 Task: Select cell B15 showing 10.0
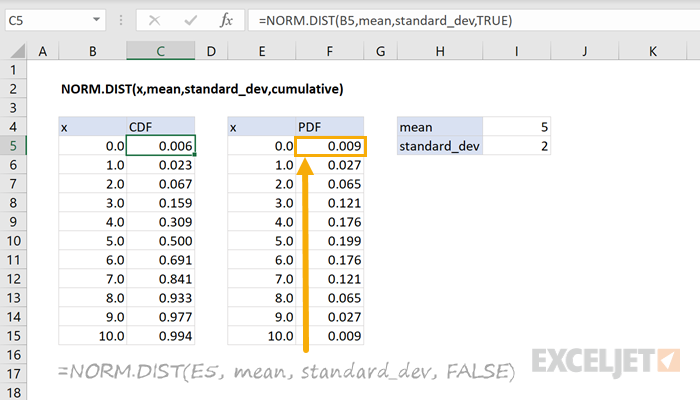tap(92, 336)
